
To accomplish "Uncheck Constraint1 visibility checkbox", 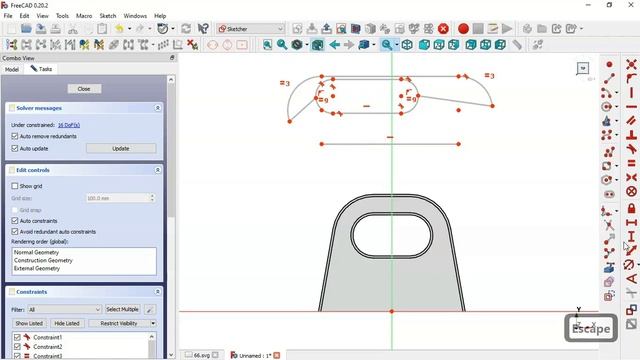I will click(x=17, y=338).
